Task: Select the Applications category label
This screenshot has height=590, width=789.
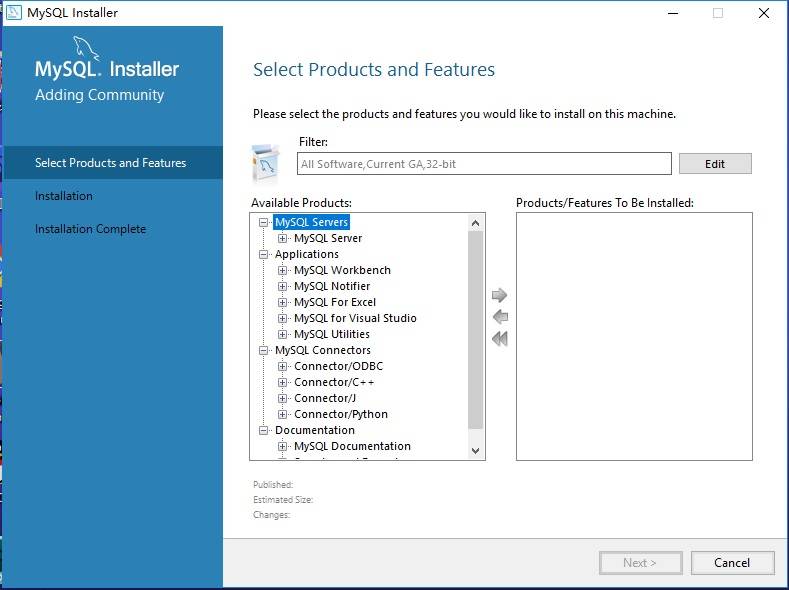Action: pyautogui.click(x=306, y=255)
